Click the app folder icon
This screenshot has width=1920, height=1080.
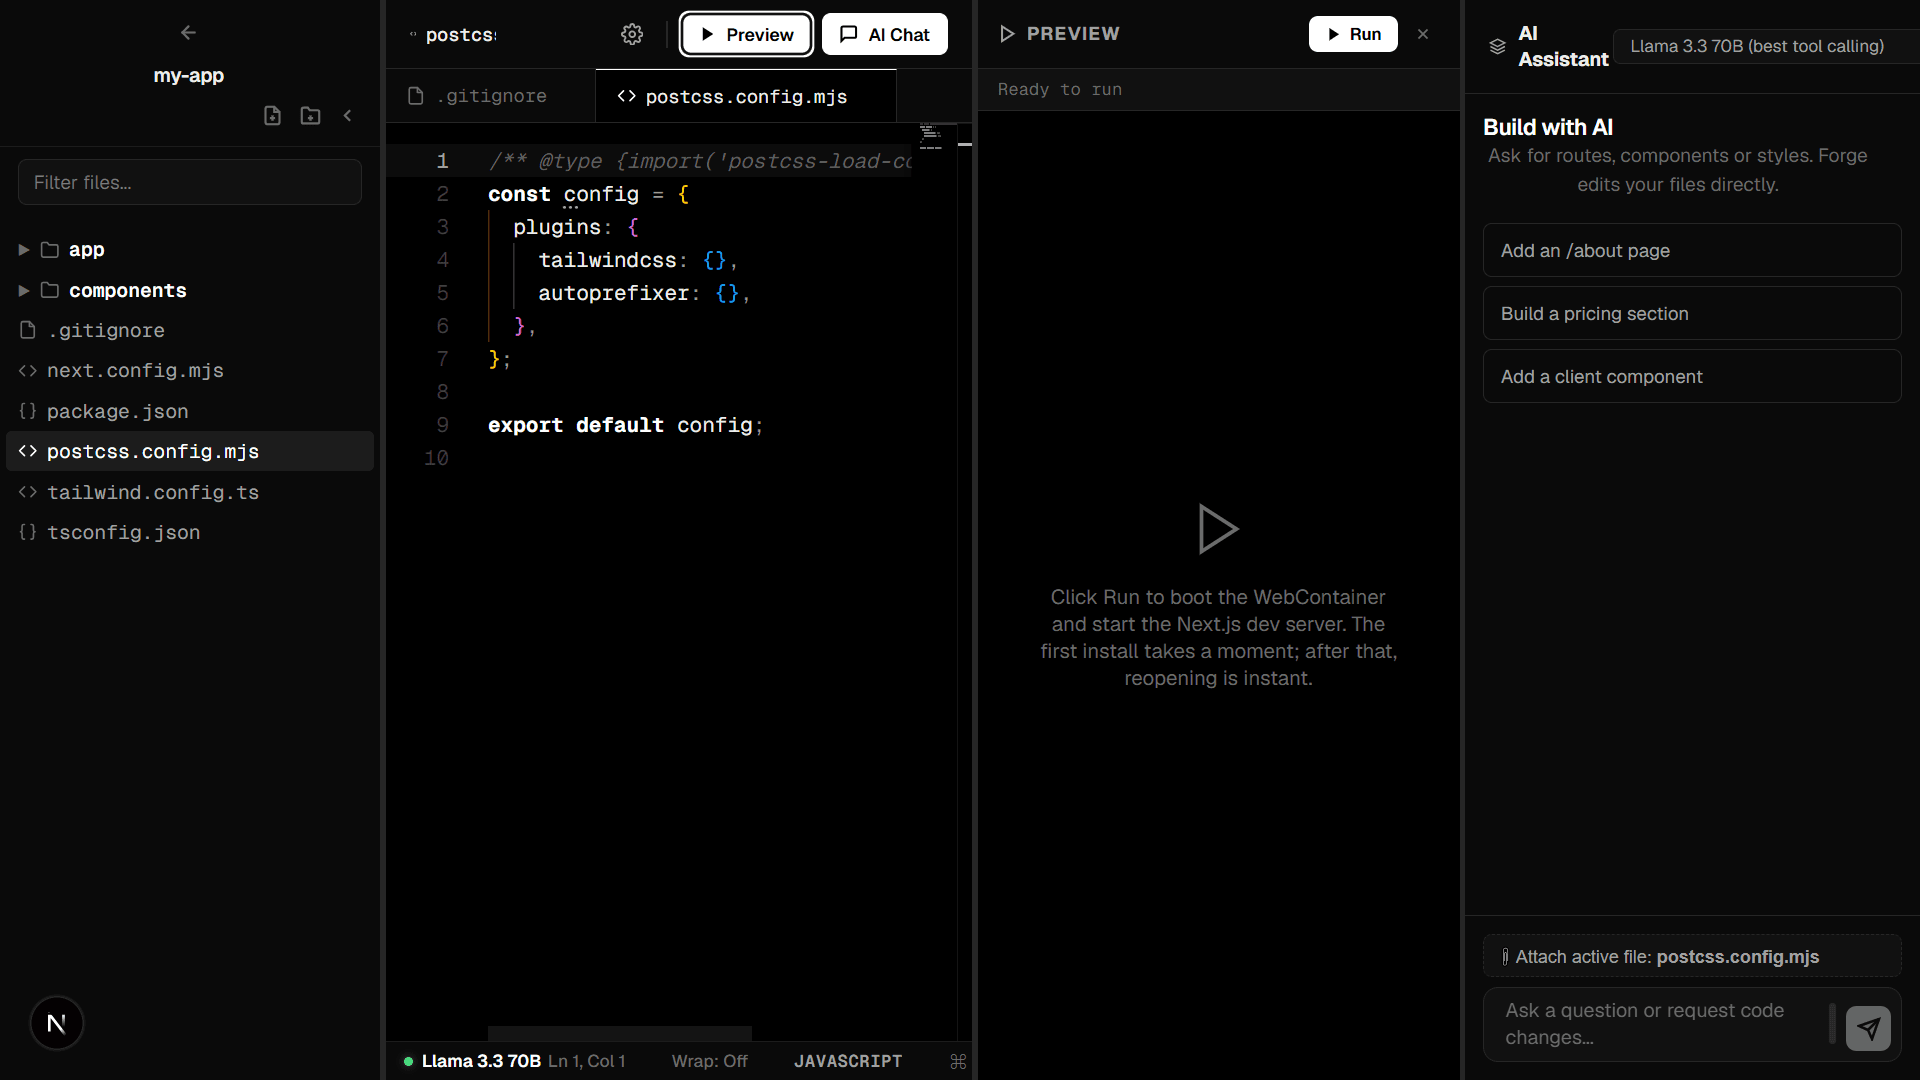point(50,250)
